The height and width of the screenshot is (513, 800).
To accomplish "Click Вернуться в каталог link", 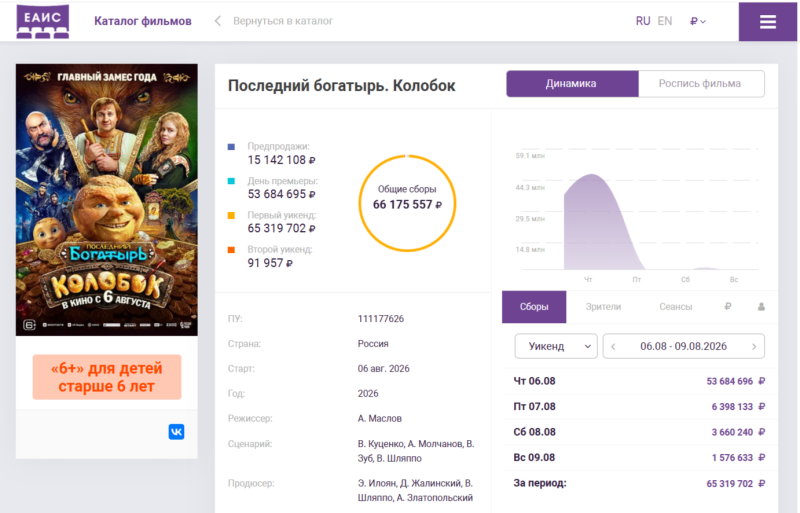I will click(283, 21).
